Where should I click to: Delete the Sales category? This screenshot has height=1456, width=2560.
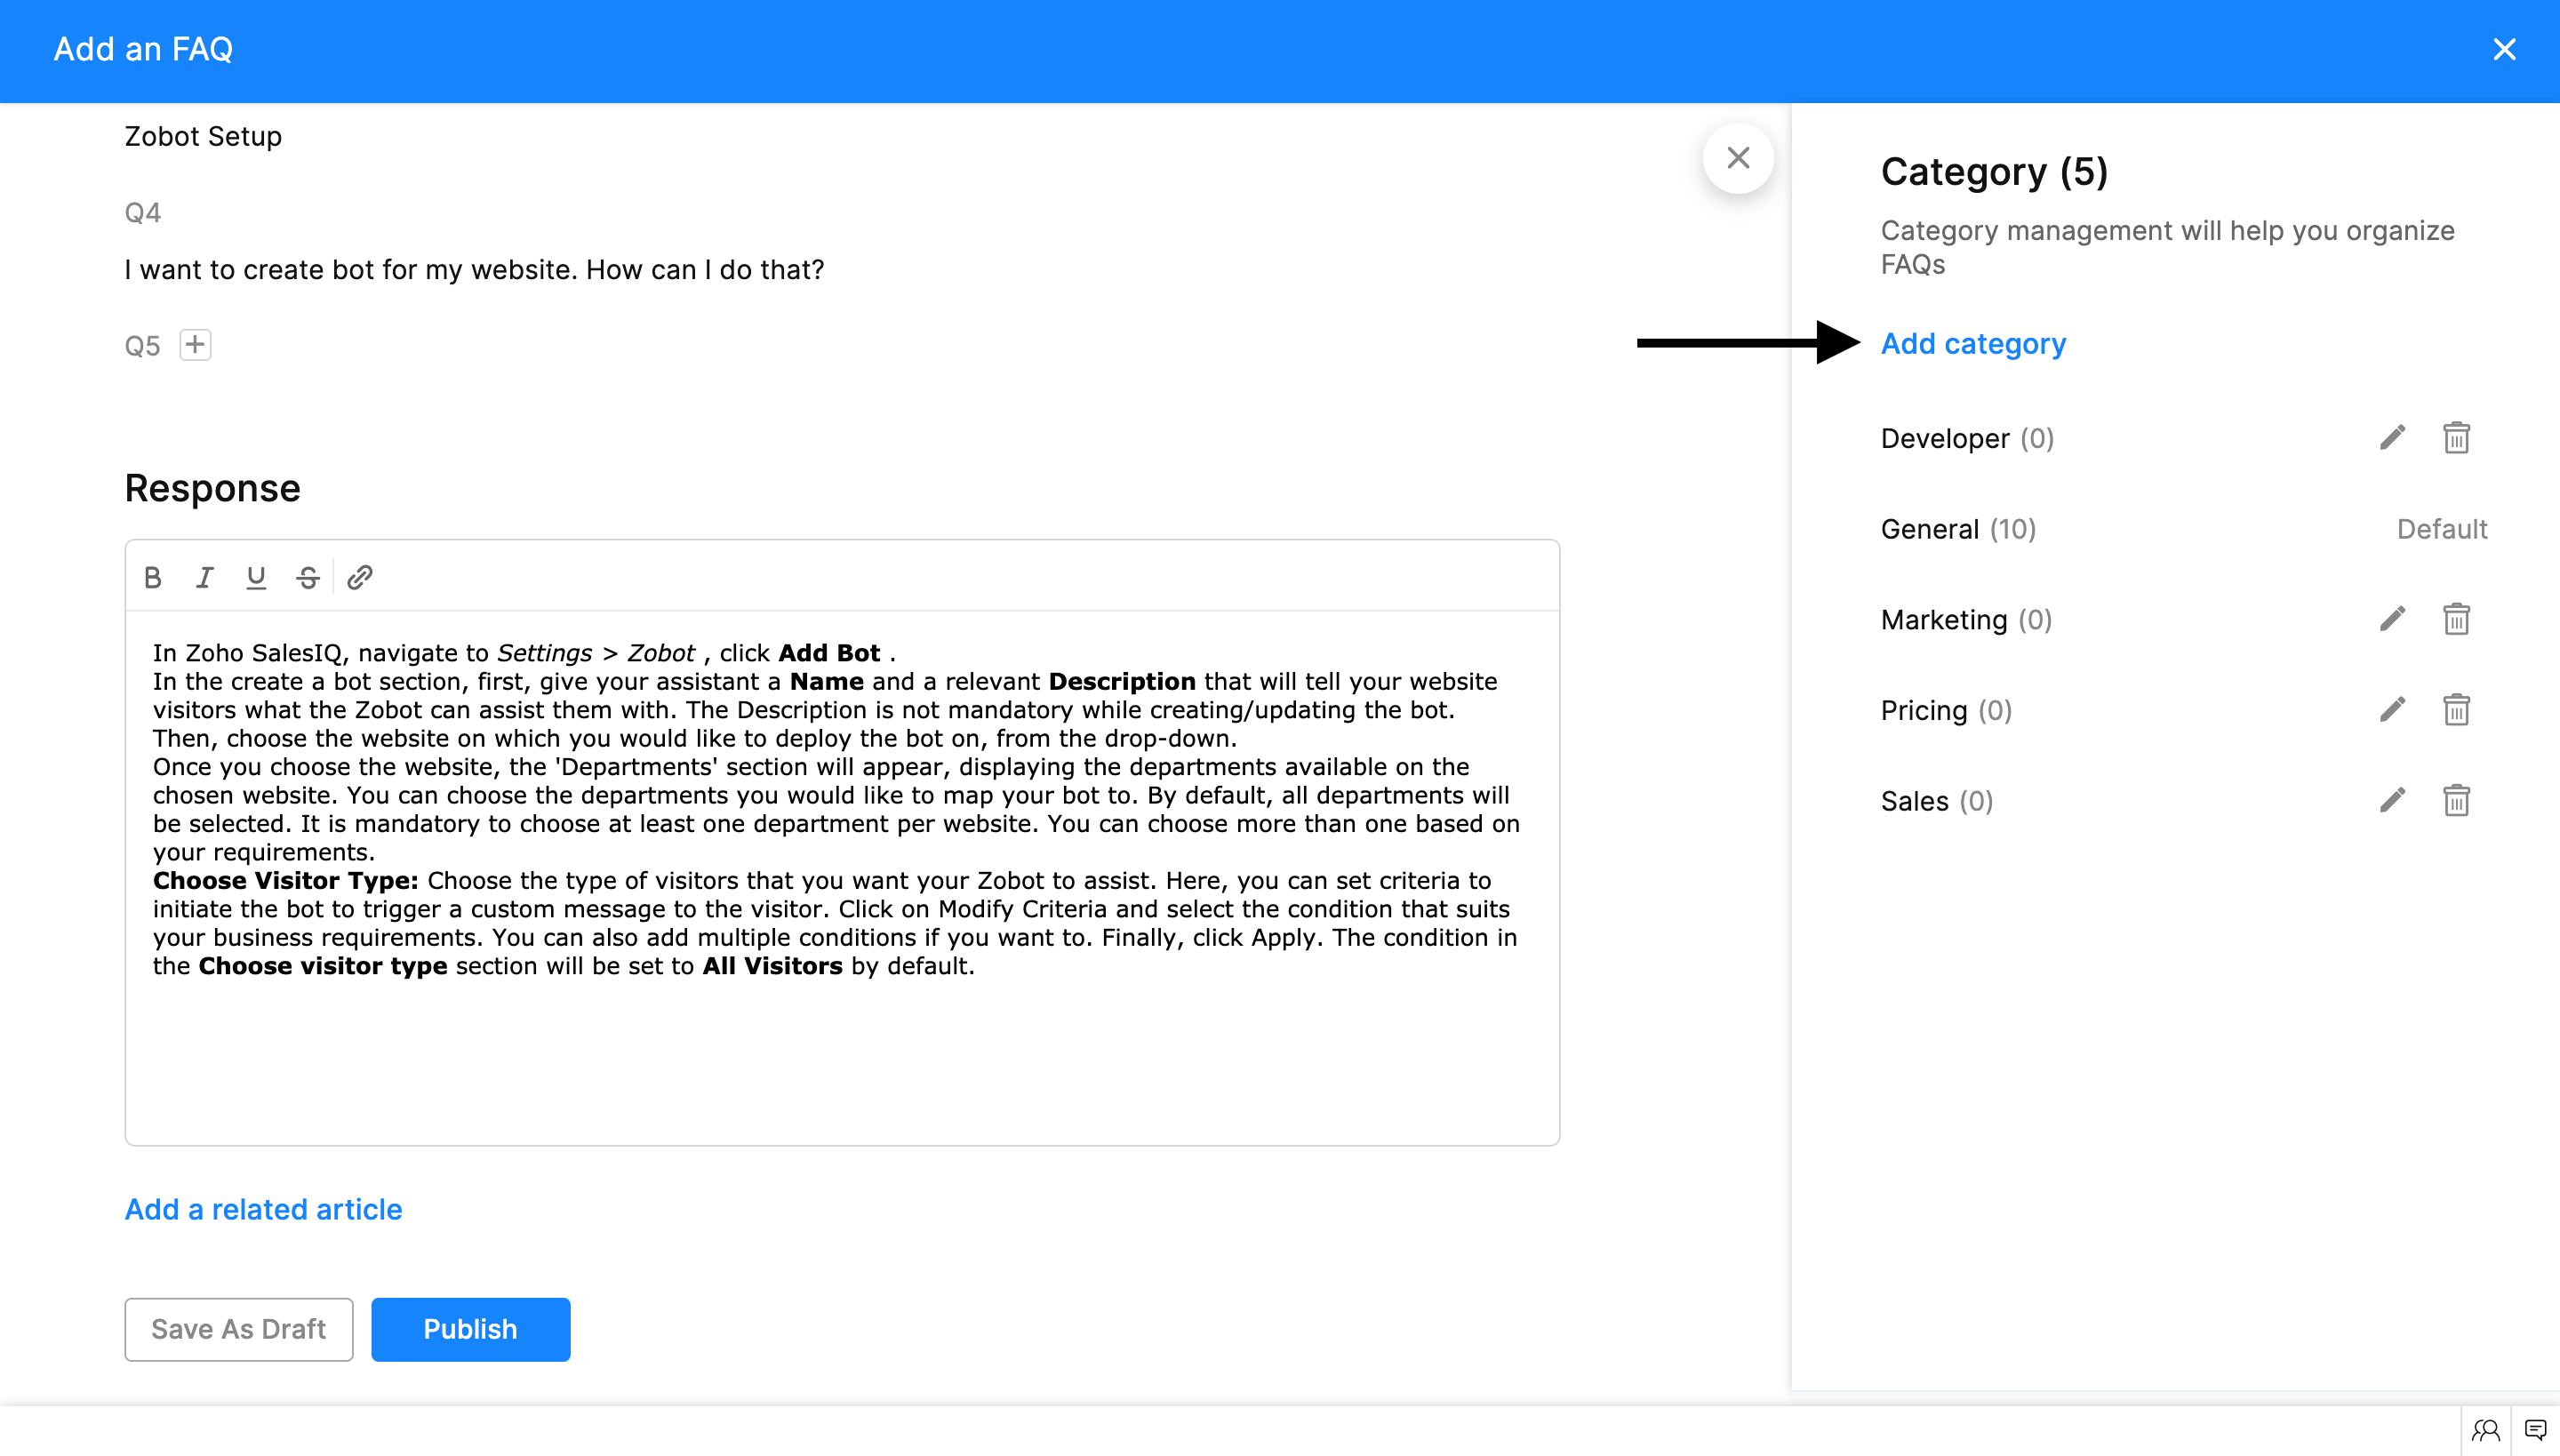click(x=2457, y=800)
